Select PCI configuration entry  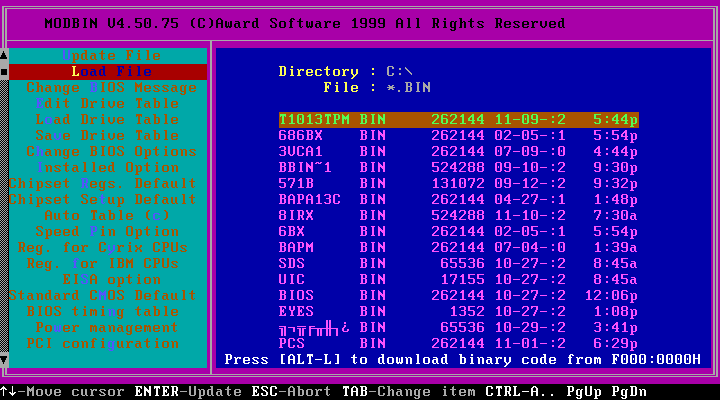(x=103, y=344)
